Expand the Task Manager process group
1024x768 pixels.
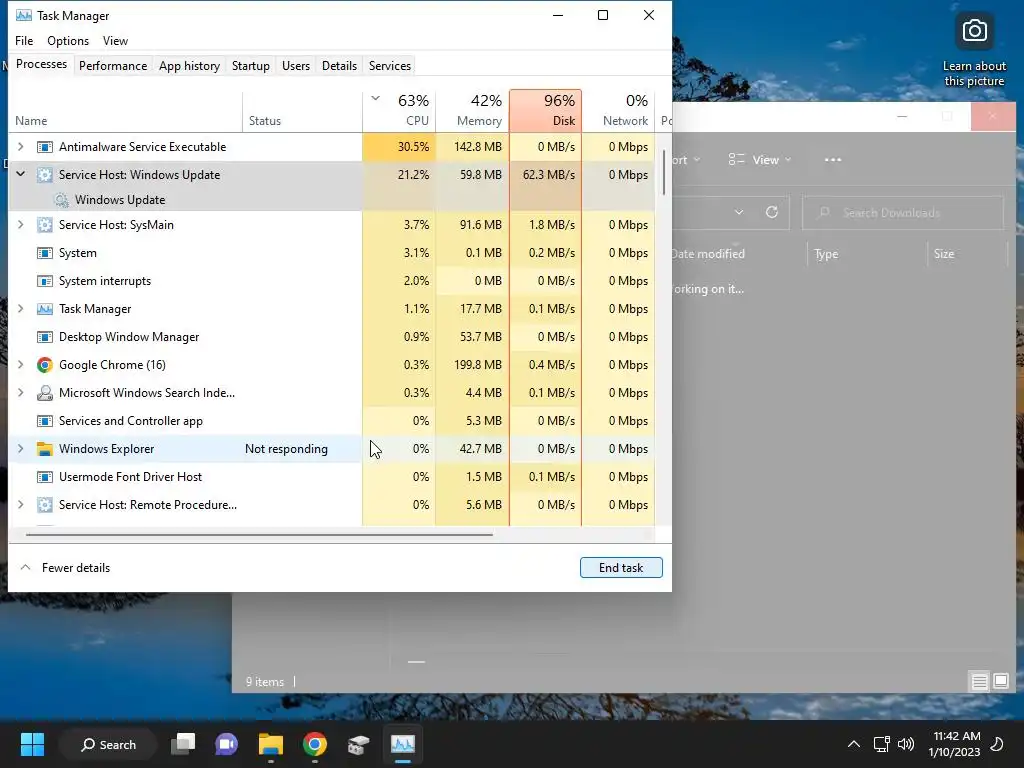(x=20, y=309)
